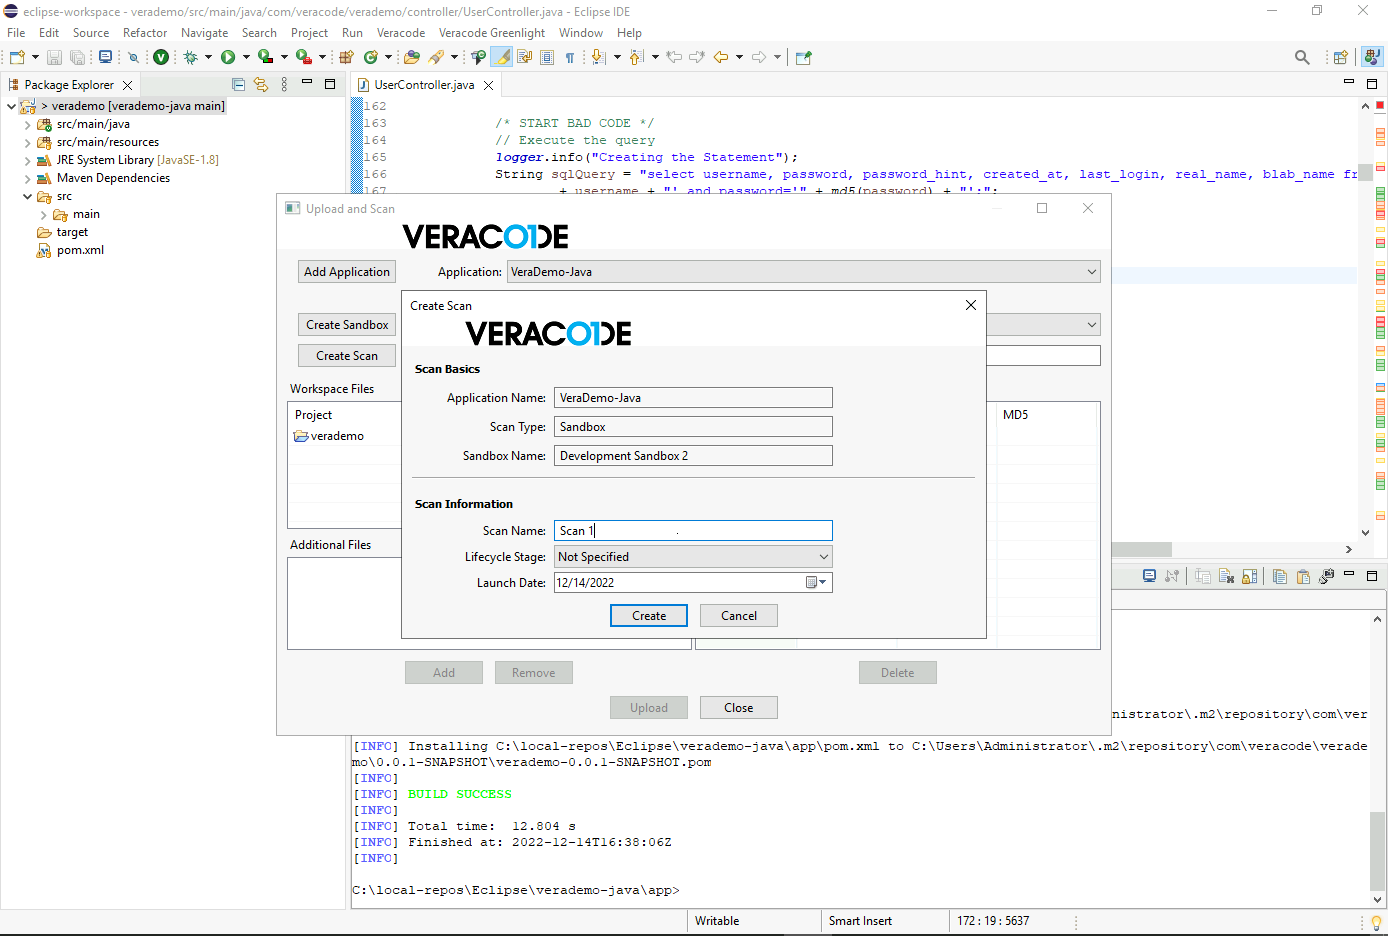The image size is (1388, 936).
Task: Click the Open Perspective icon
Action: pos(1341,57)
